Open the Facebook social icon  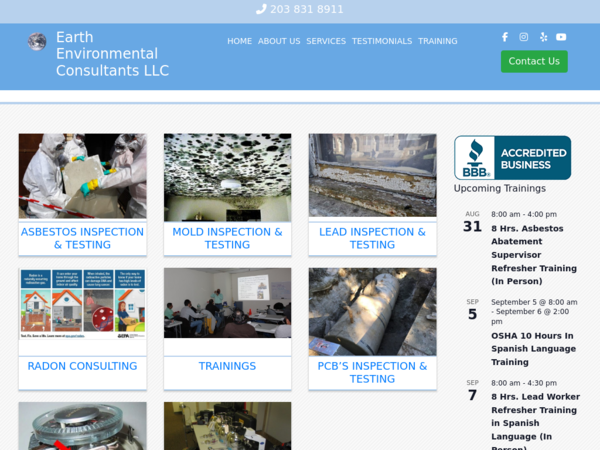[505, 37]
